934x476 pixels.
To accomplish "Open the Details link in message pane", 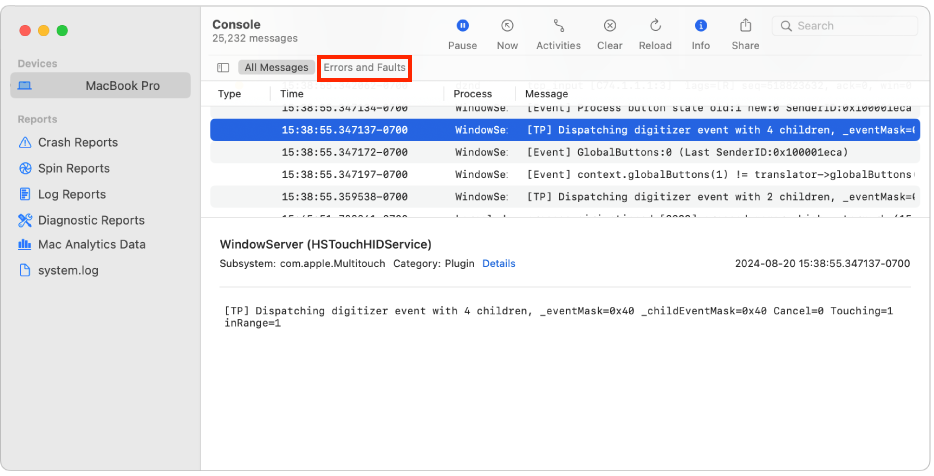I will pos(499,263).
